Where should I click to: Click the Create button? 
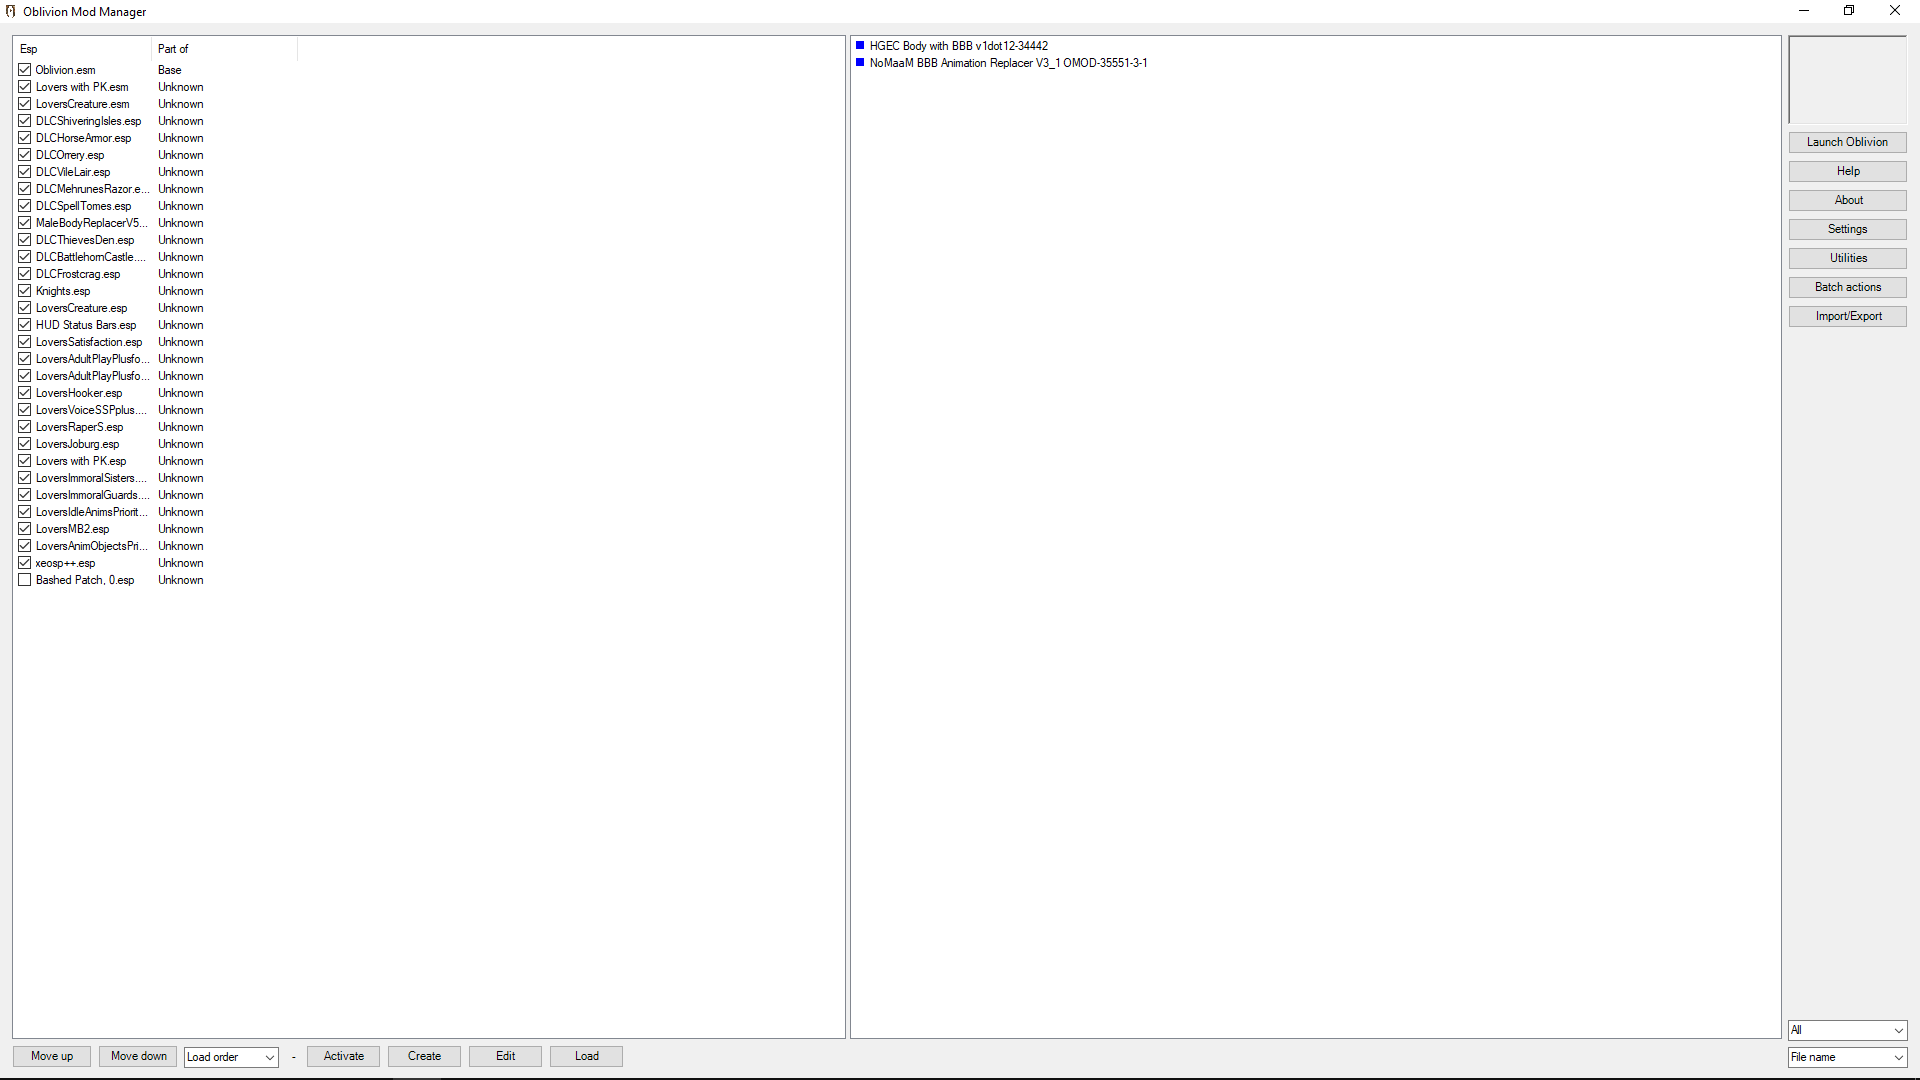pos(424,1056)
